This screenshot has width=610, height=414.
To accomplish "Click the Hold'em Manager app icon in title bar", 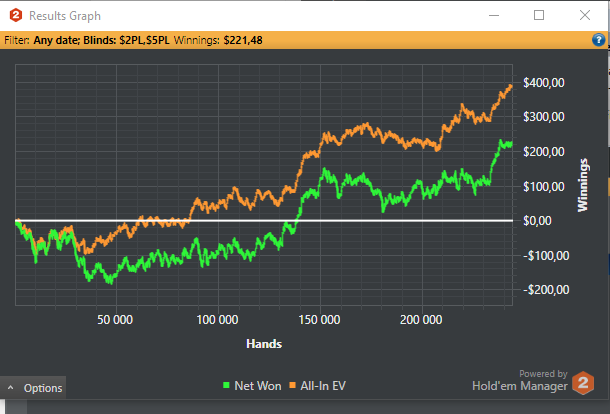I will pyautogui.click(x=16, y=16).
